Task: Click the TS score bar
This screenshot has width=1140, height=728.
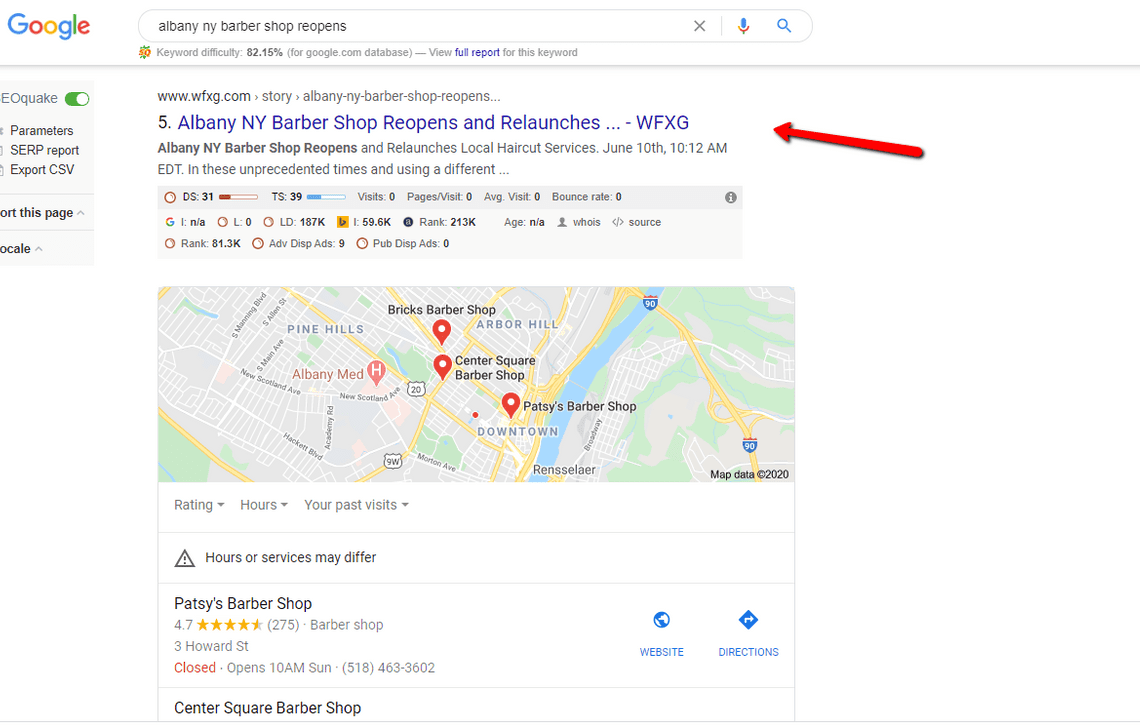Action: point(326,197)
